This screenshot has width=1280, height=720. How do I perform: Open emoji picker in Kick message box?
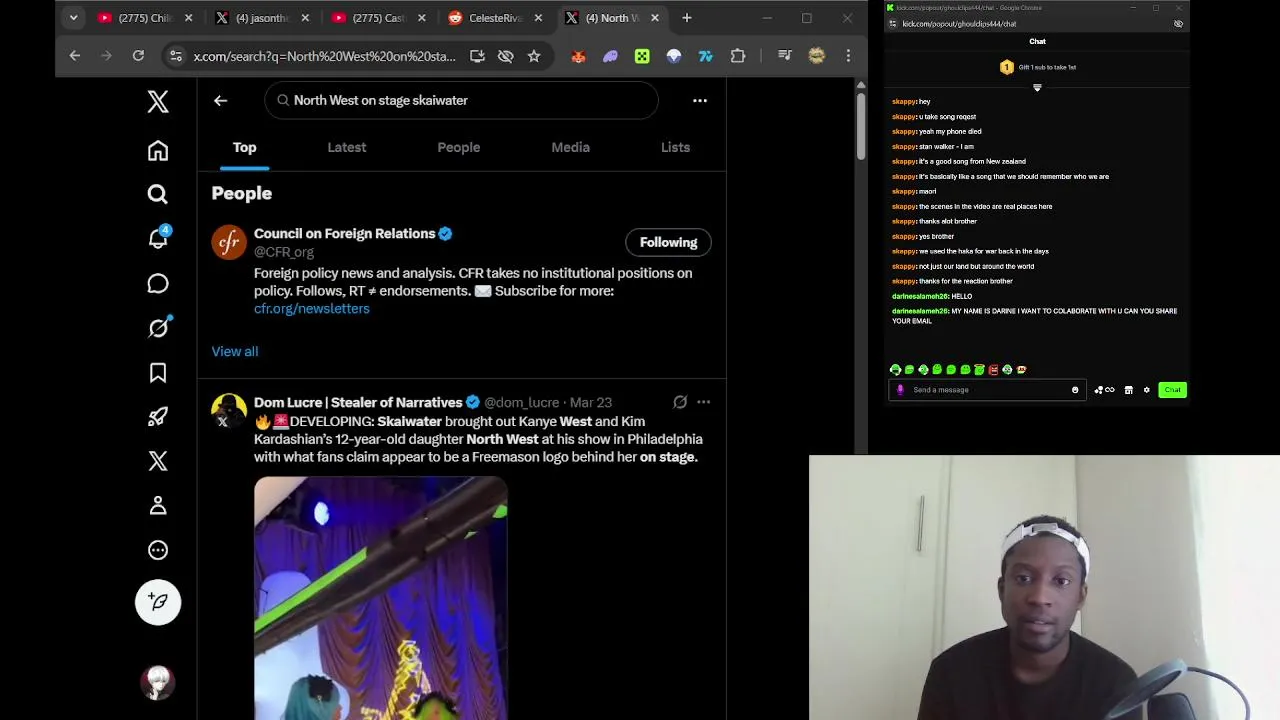tap(1075, 390)
